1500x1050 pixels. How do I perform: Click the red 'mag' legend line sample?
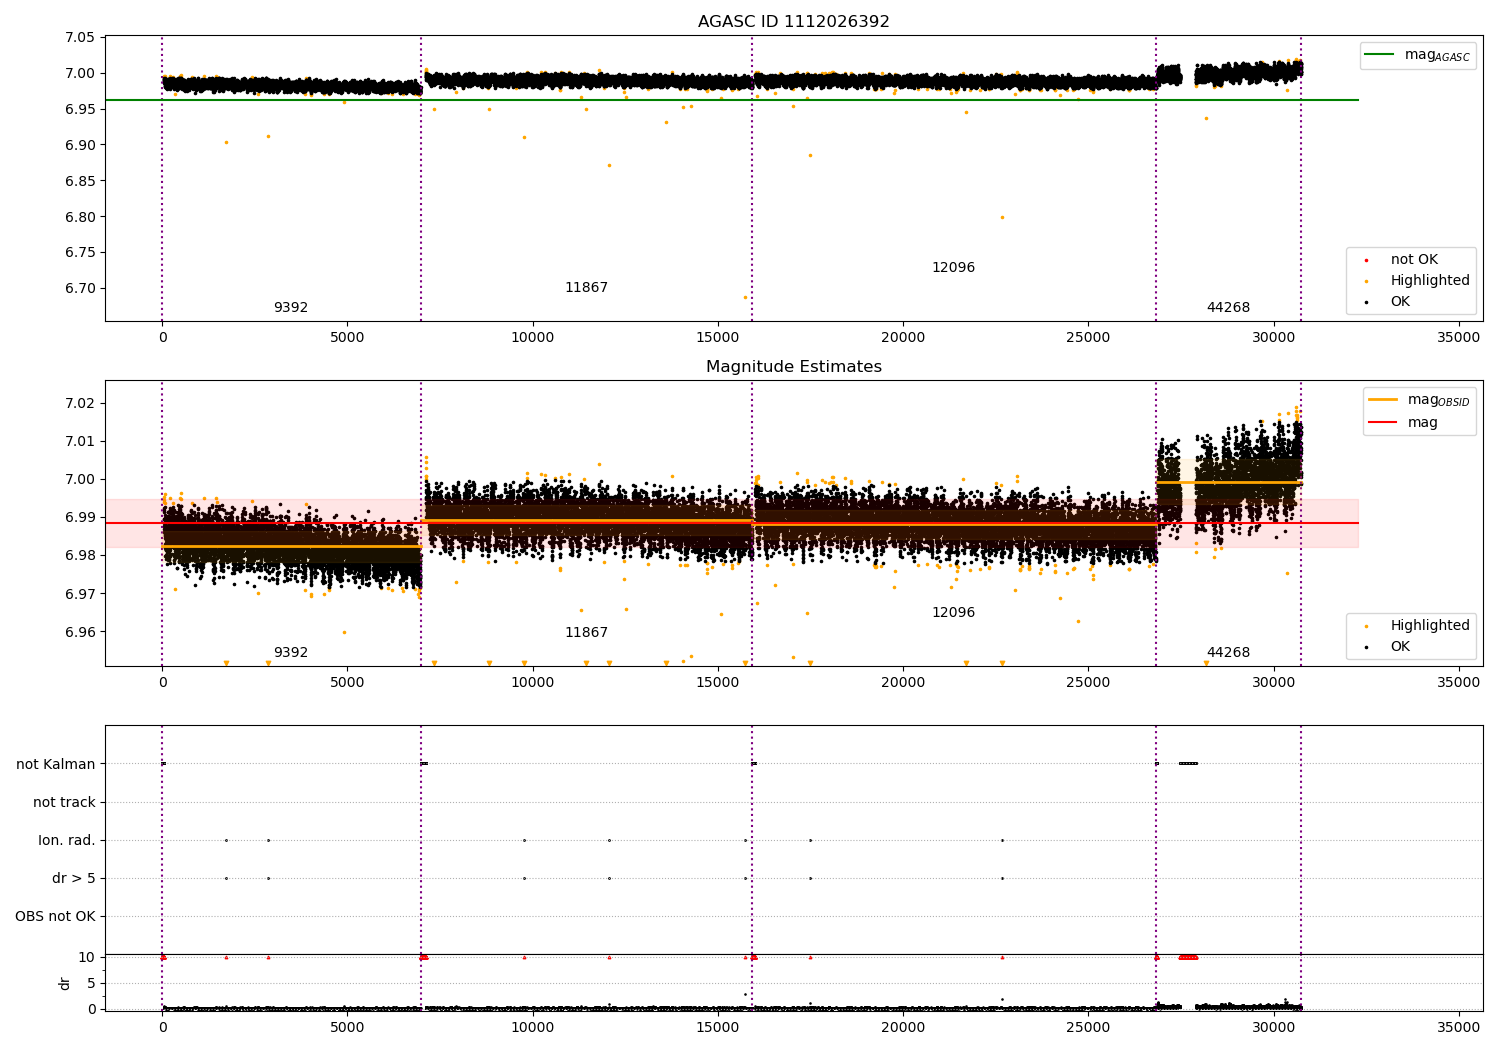tap(1384, 423)
